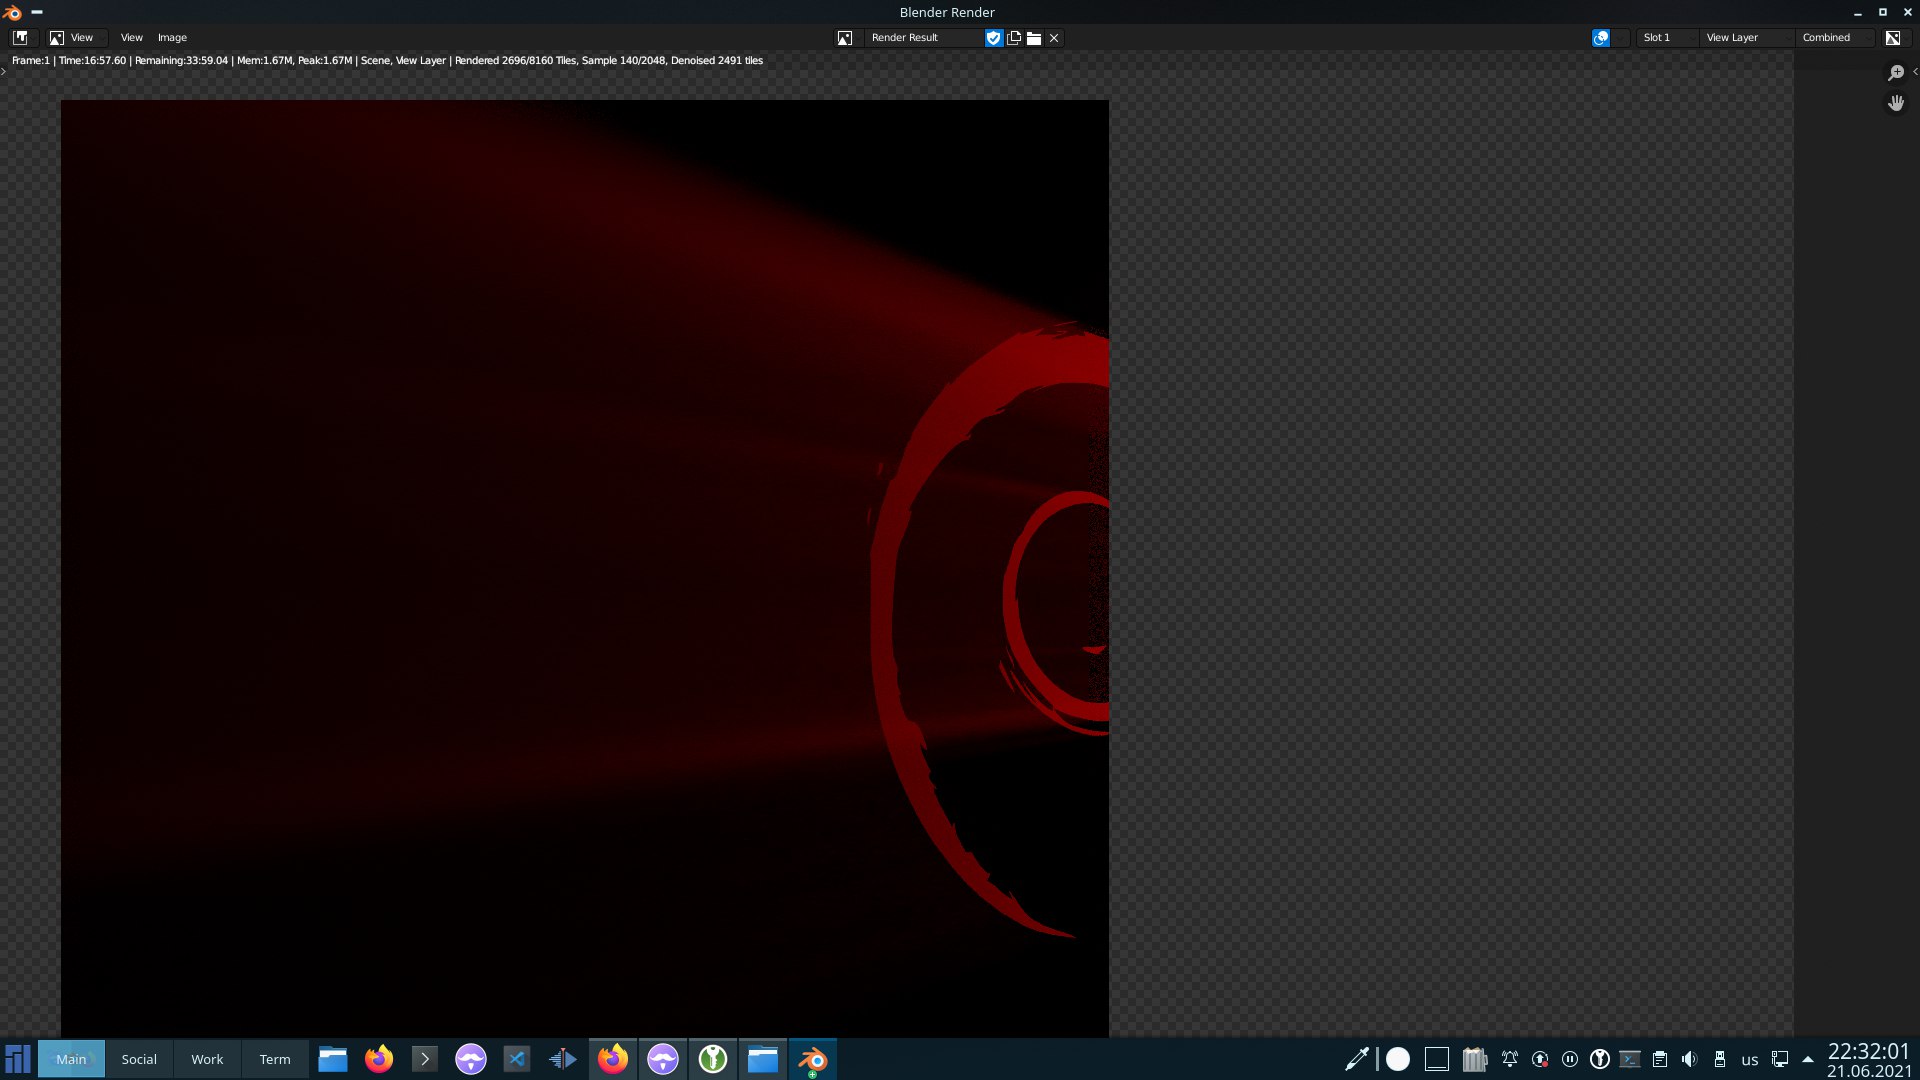Open the View menu
This screenshot has width=1920, height=1080.
[x=132, y=37]
